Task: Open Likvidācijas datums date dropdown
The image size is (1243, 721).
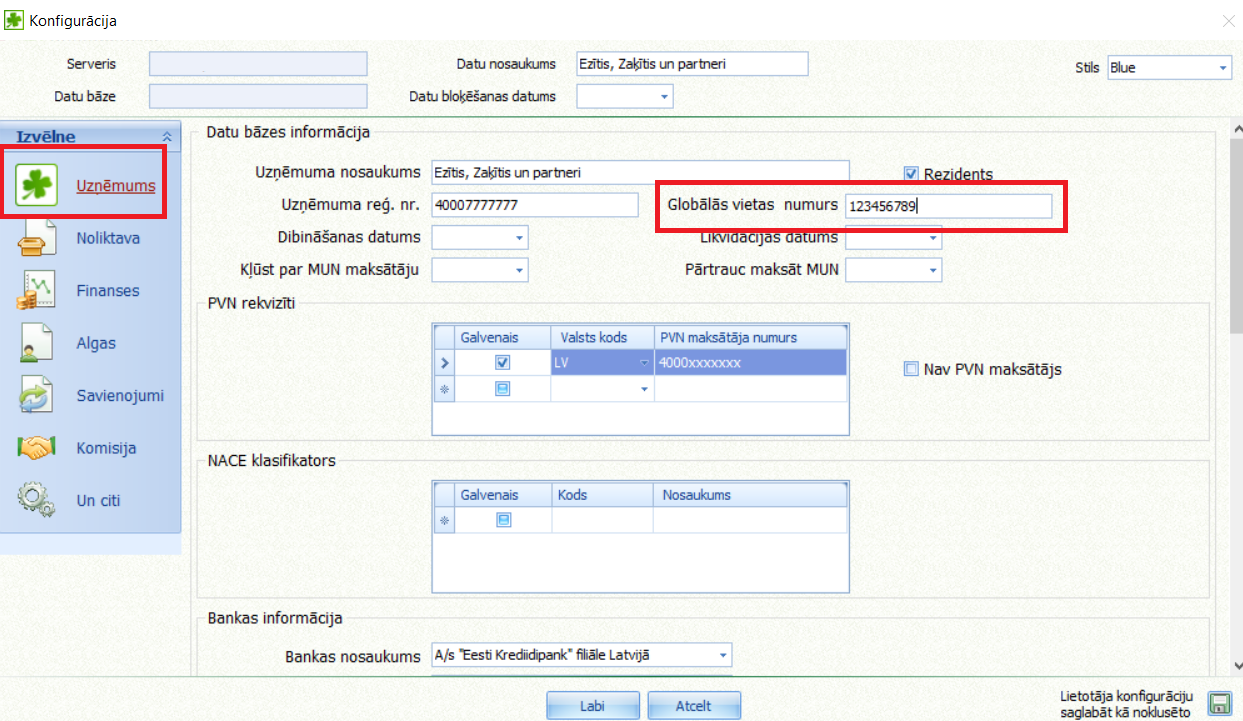Action: click(x=933, y=238)
